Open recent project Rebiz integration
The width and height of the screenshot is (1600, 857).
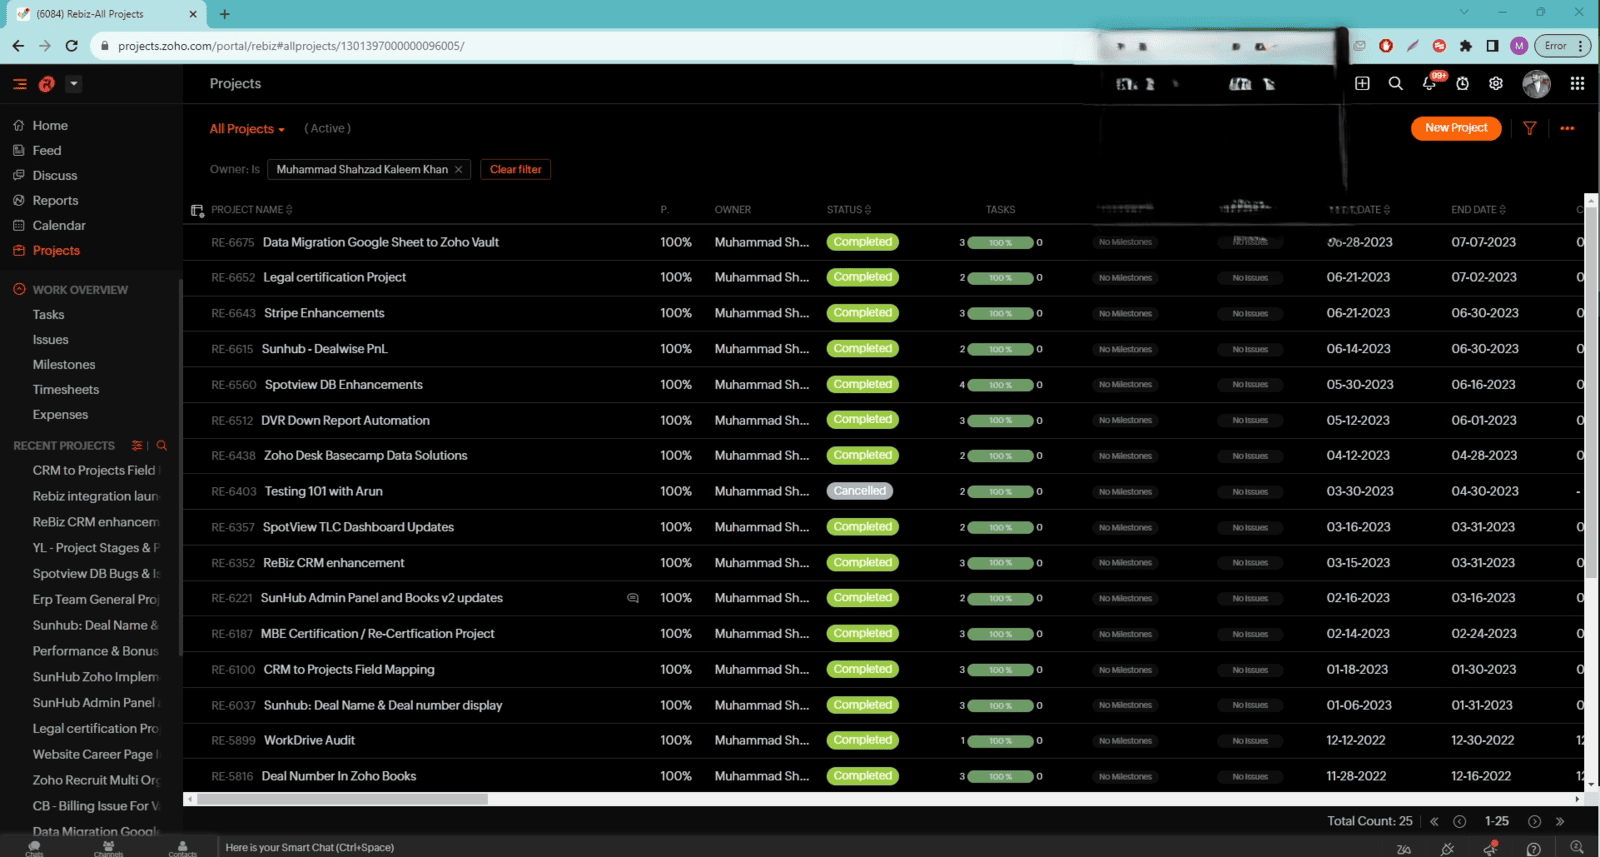[x=95, y=496]
